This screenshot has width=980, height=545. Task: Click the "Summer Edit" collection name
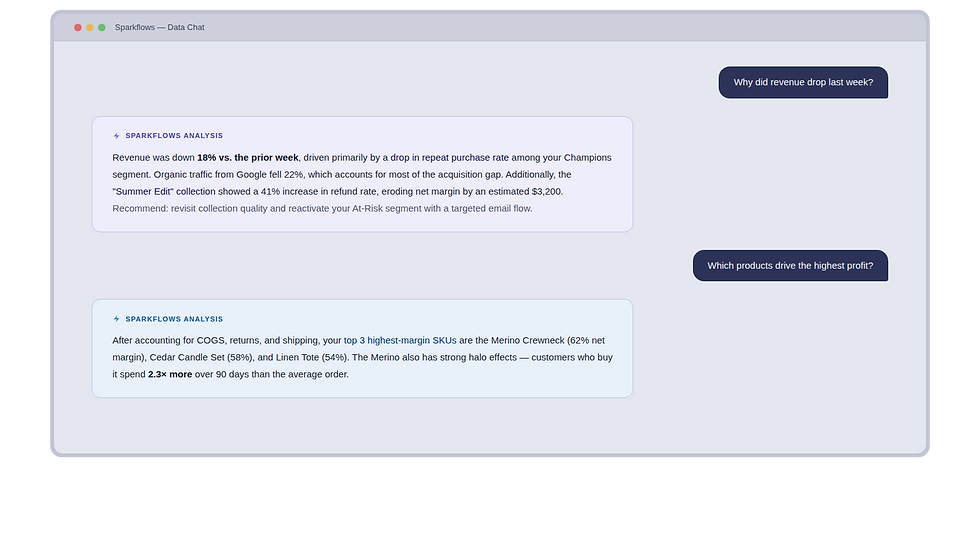[x=150, y=192]
